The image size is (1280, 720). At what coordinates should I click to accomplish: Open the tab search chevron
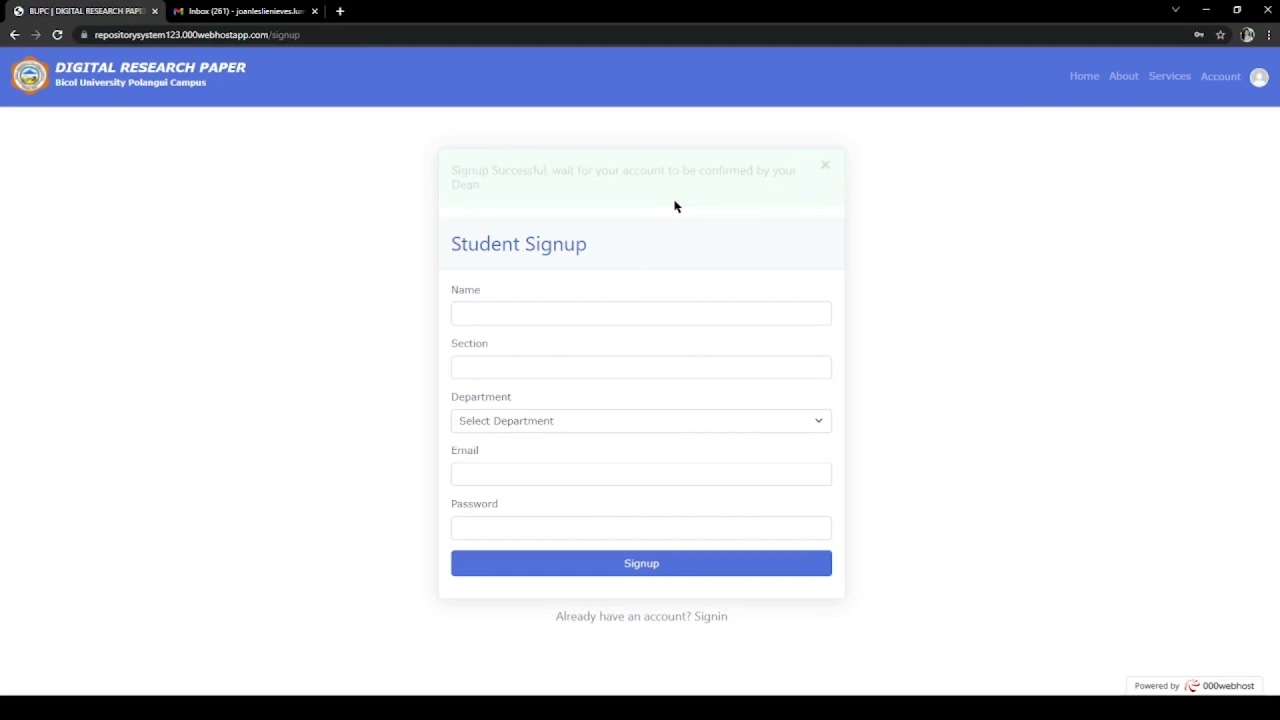(1175, 10)
